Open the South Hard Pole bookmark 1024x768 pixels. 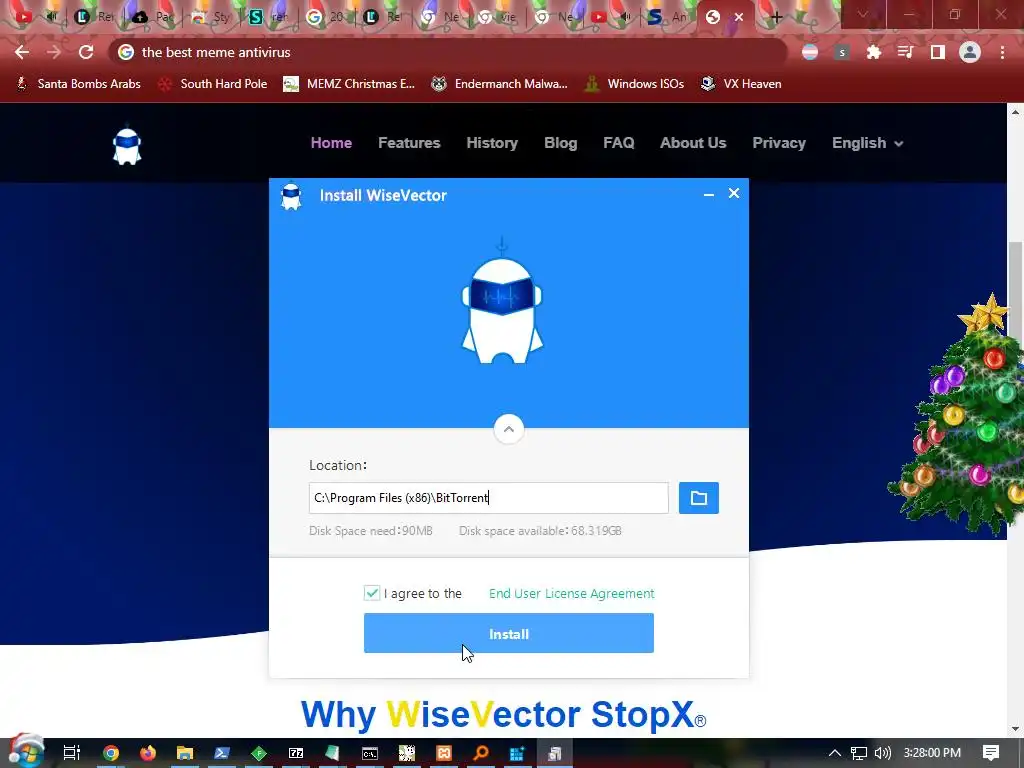[x=213, y=84]
